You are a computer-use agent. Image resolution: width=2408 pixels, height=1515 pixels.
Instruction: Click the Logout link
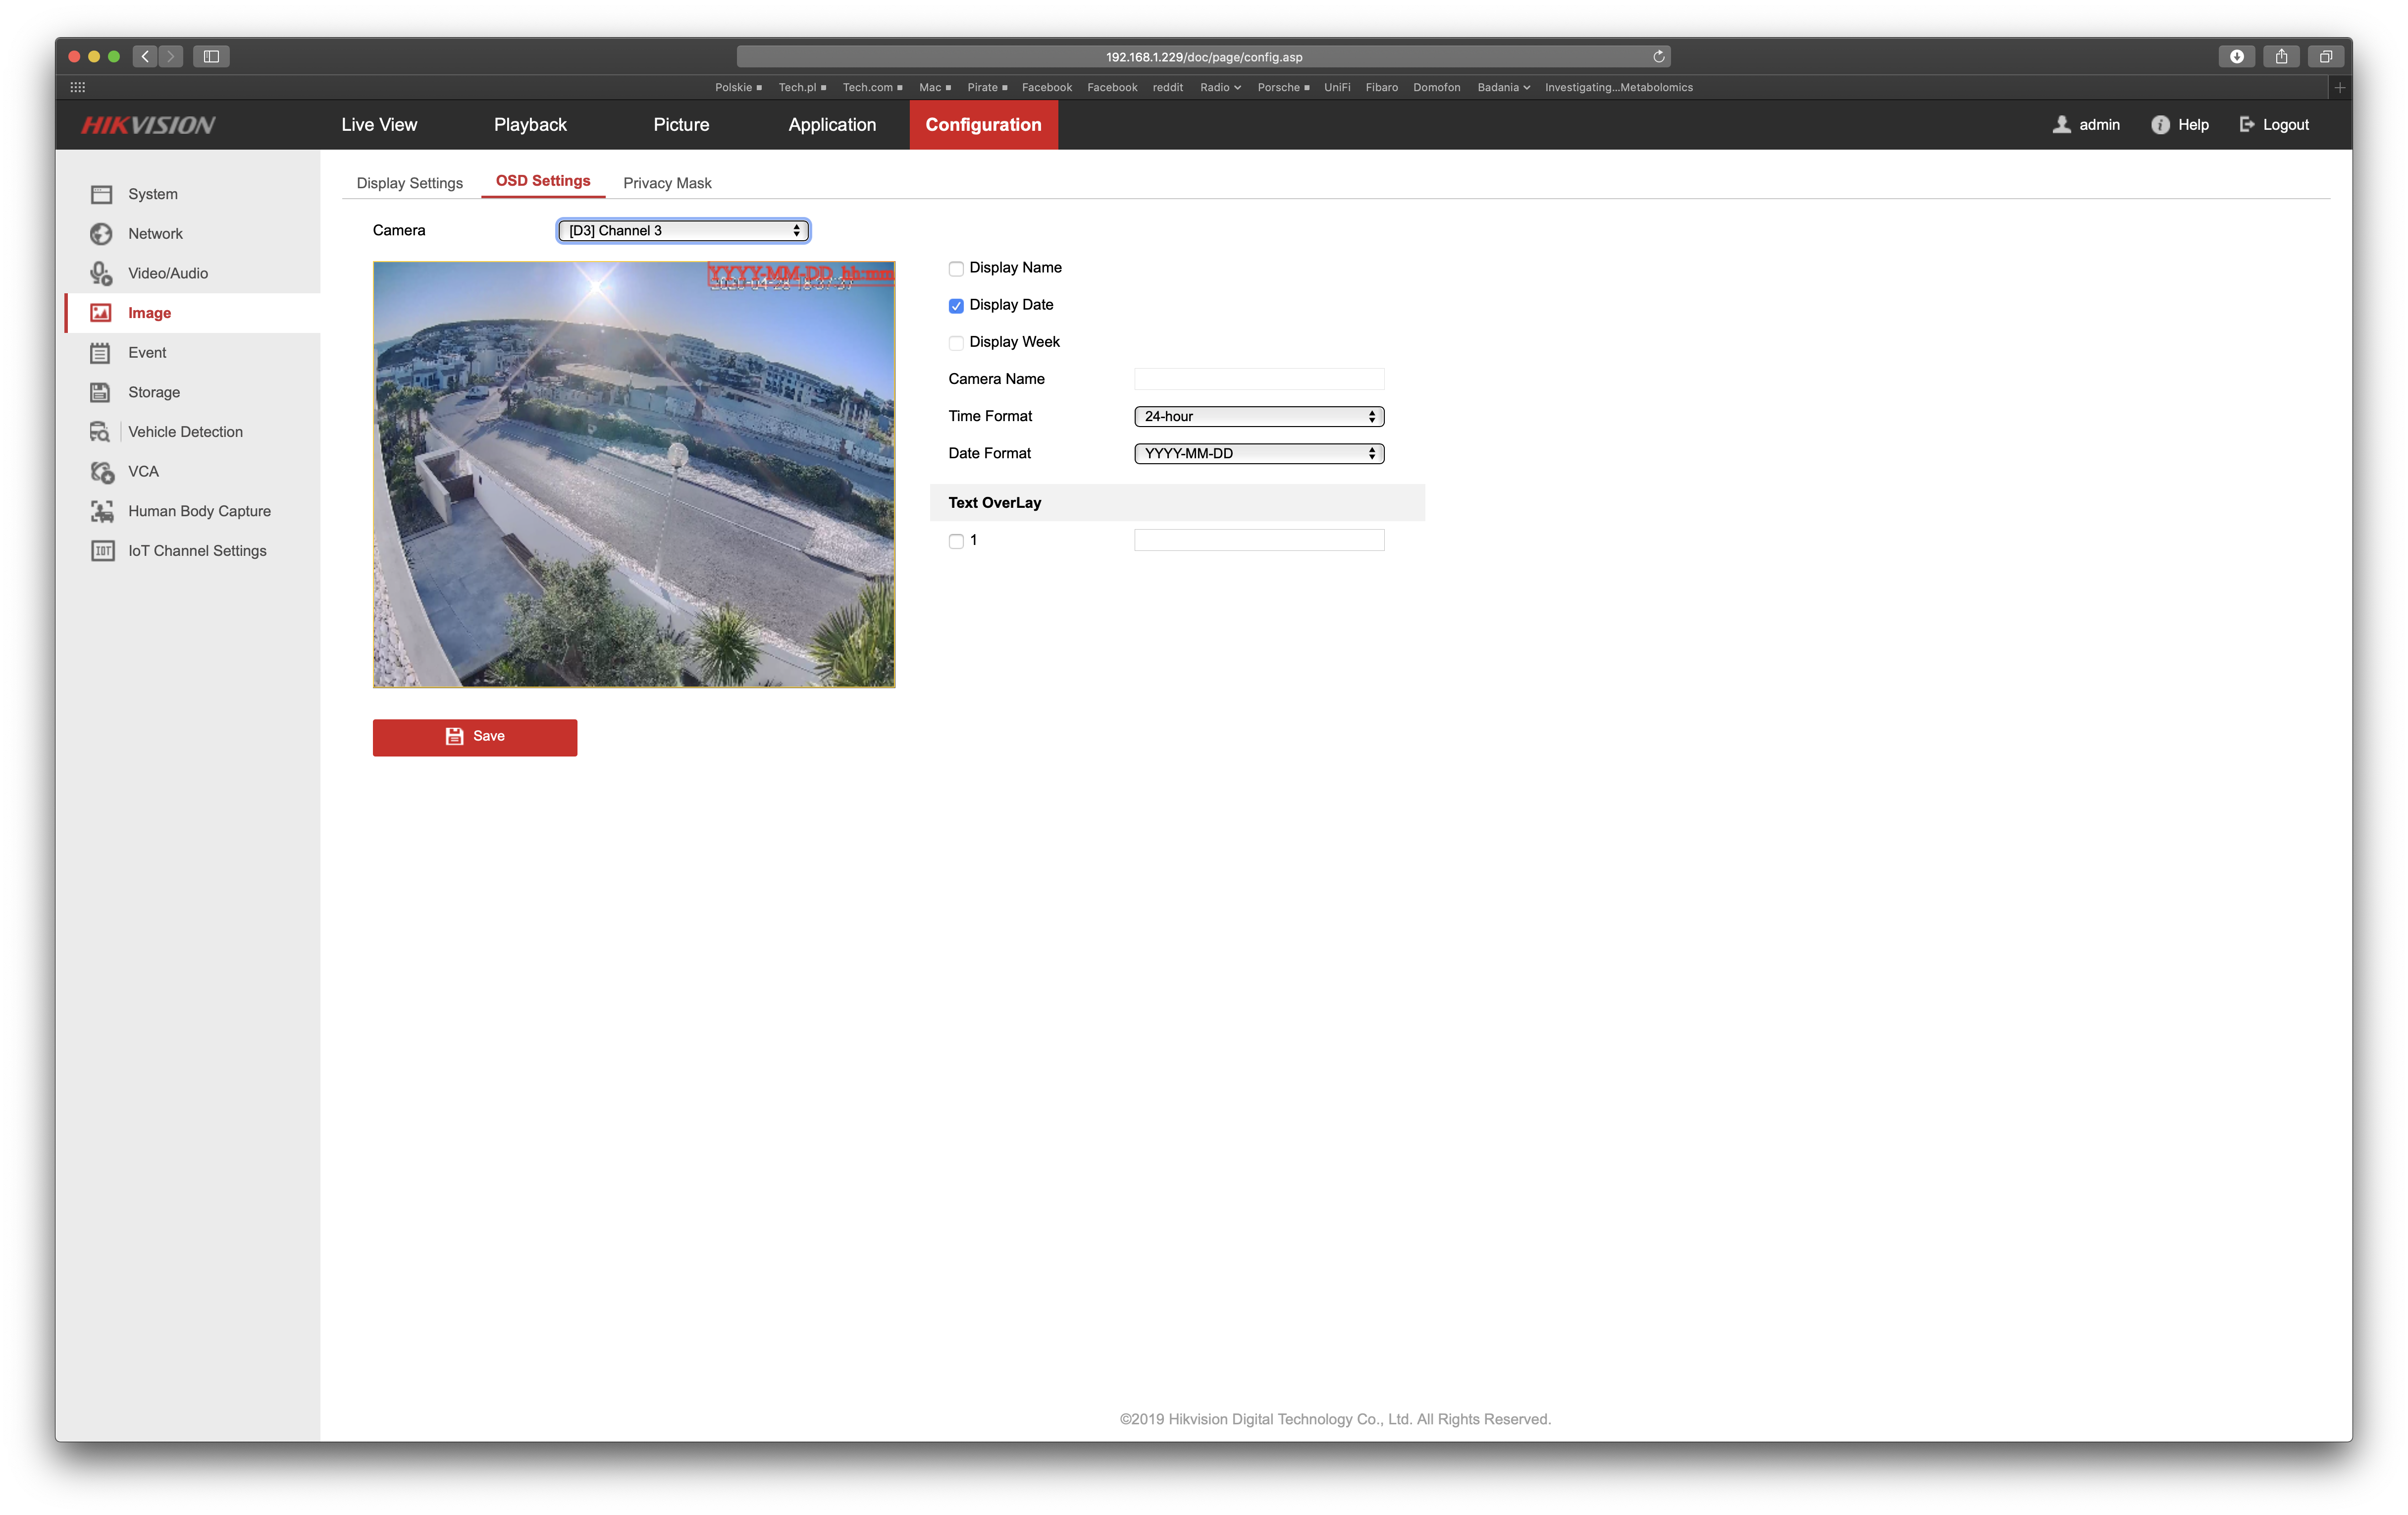coord(2274,125)
